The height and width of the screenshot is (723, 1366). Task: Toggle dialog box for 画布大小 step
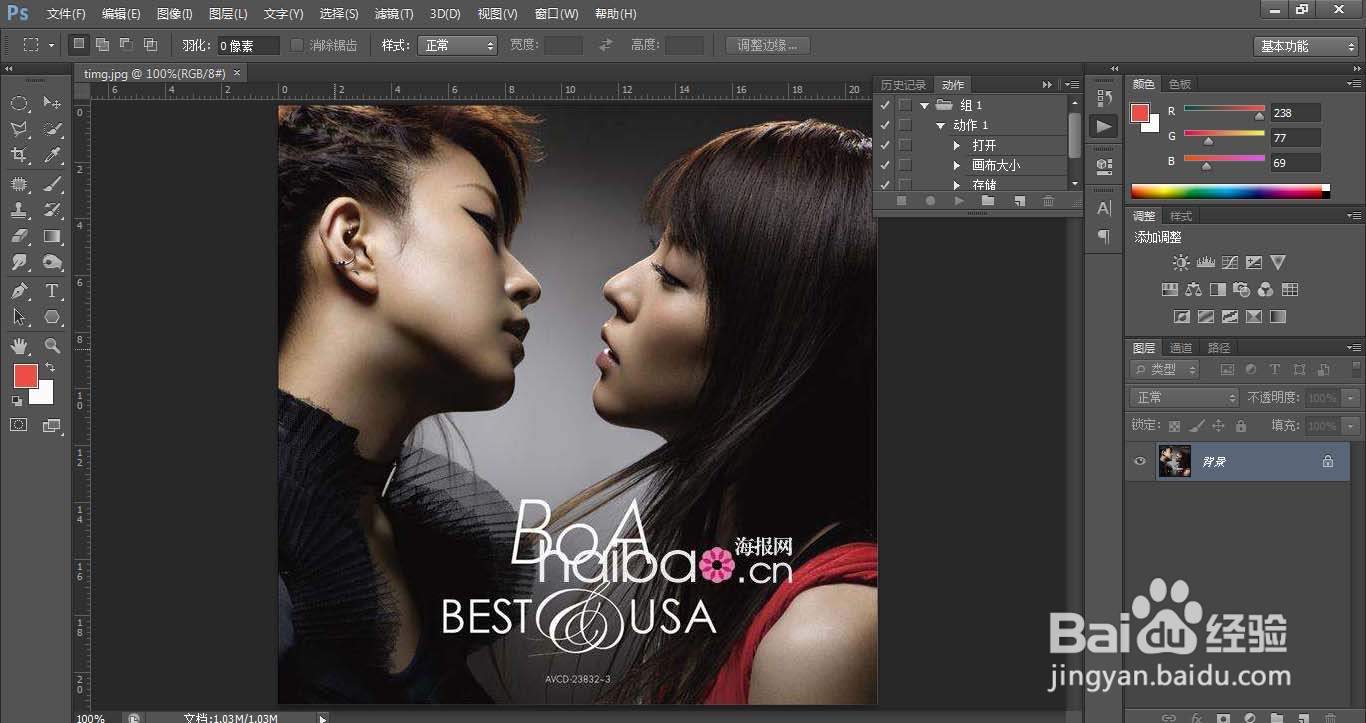click(x=905, y=165)
